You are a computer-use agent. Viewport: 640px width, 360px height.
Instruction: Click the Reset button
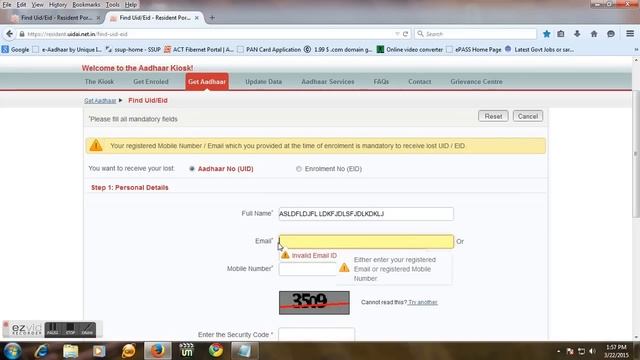[x=493, y=116]
